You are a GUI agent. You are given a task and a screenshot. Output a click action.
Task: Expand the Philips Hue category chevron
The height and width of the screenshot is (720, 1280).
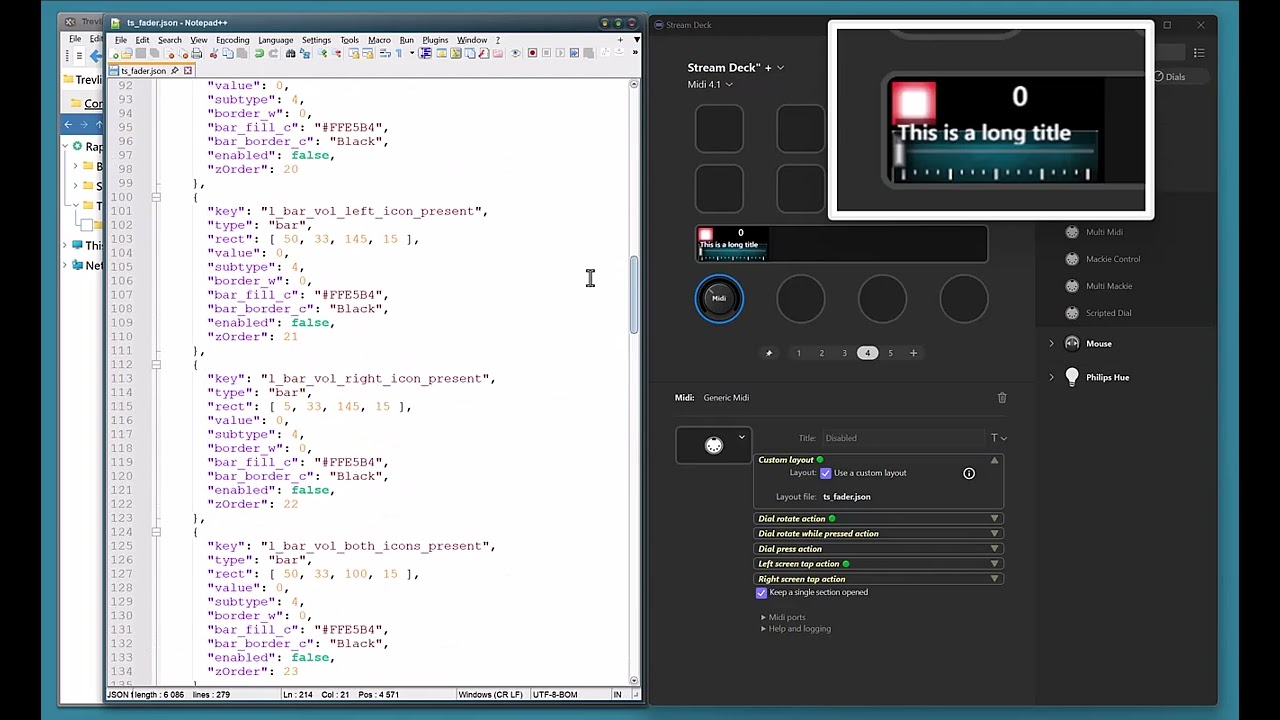point(1051,377)
